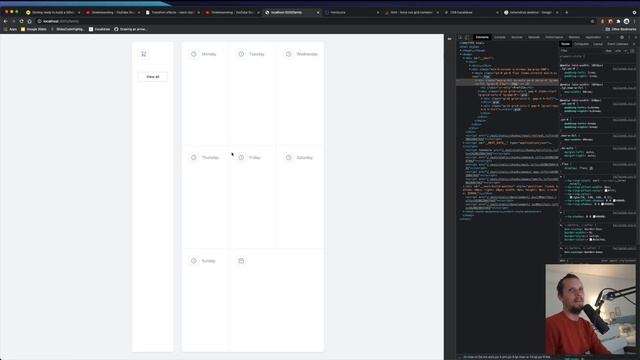The image size is (640, 360).
Task: Open the Chrome three-dot menu
Action: tap(634, 21)
